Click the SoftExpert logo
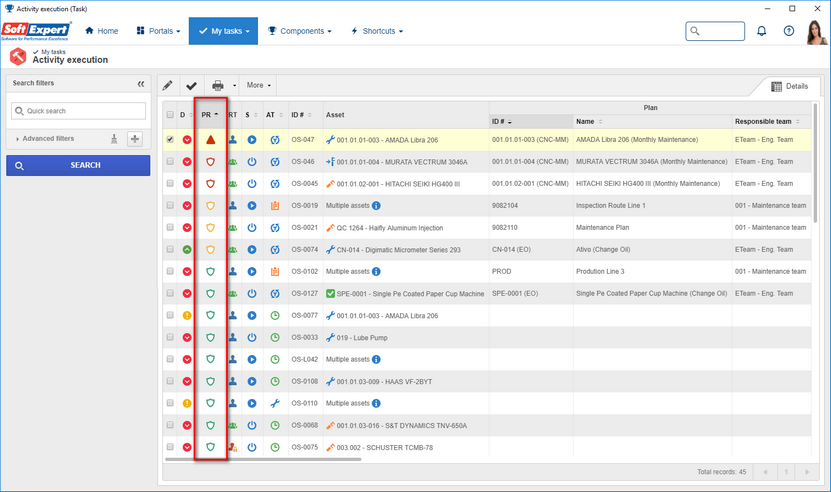The image size is (831, 492). (36, 31)
